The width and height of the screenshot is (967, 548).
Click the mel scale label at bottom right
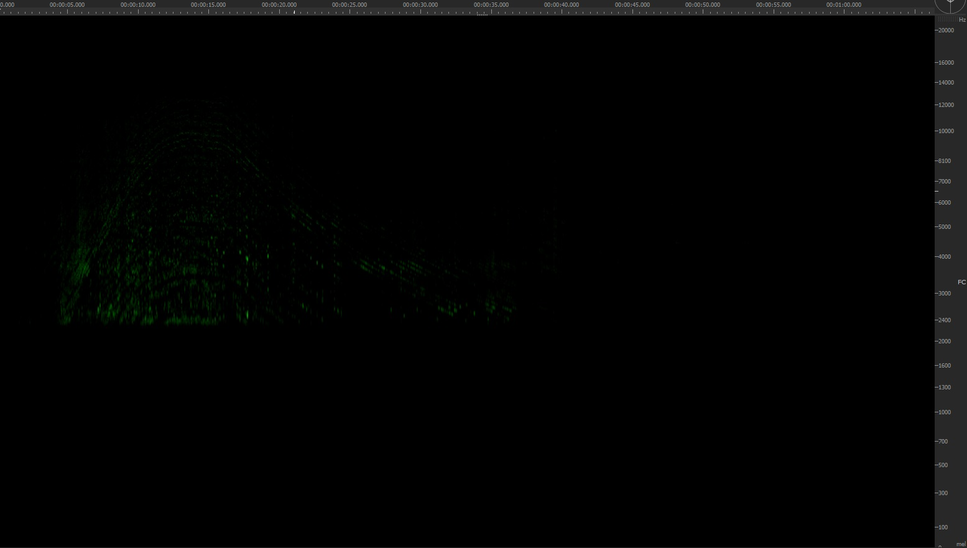(960, 544)
